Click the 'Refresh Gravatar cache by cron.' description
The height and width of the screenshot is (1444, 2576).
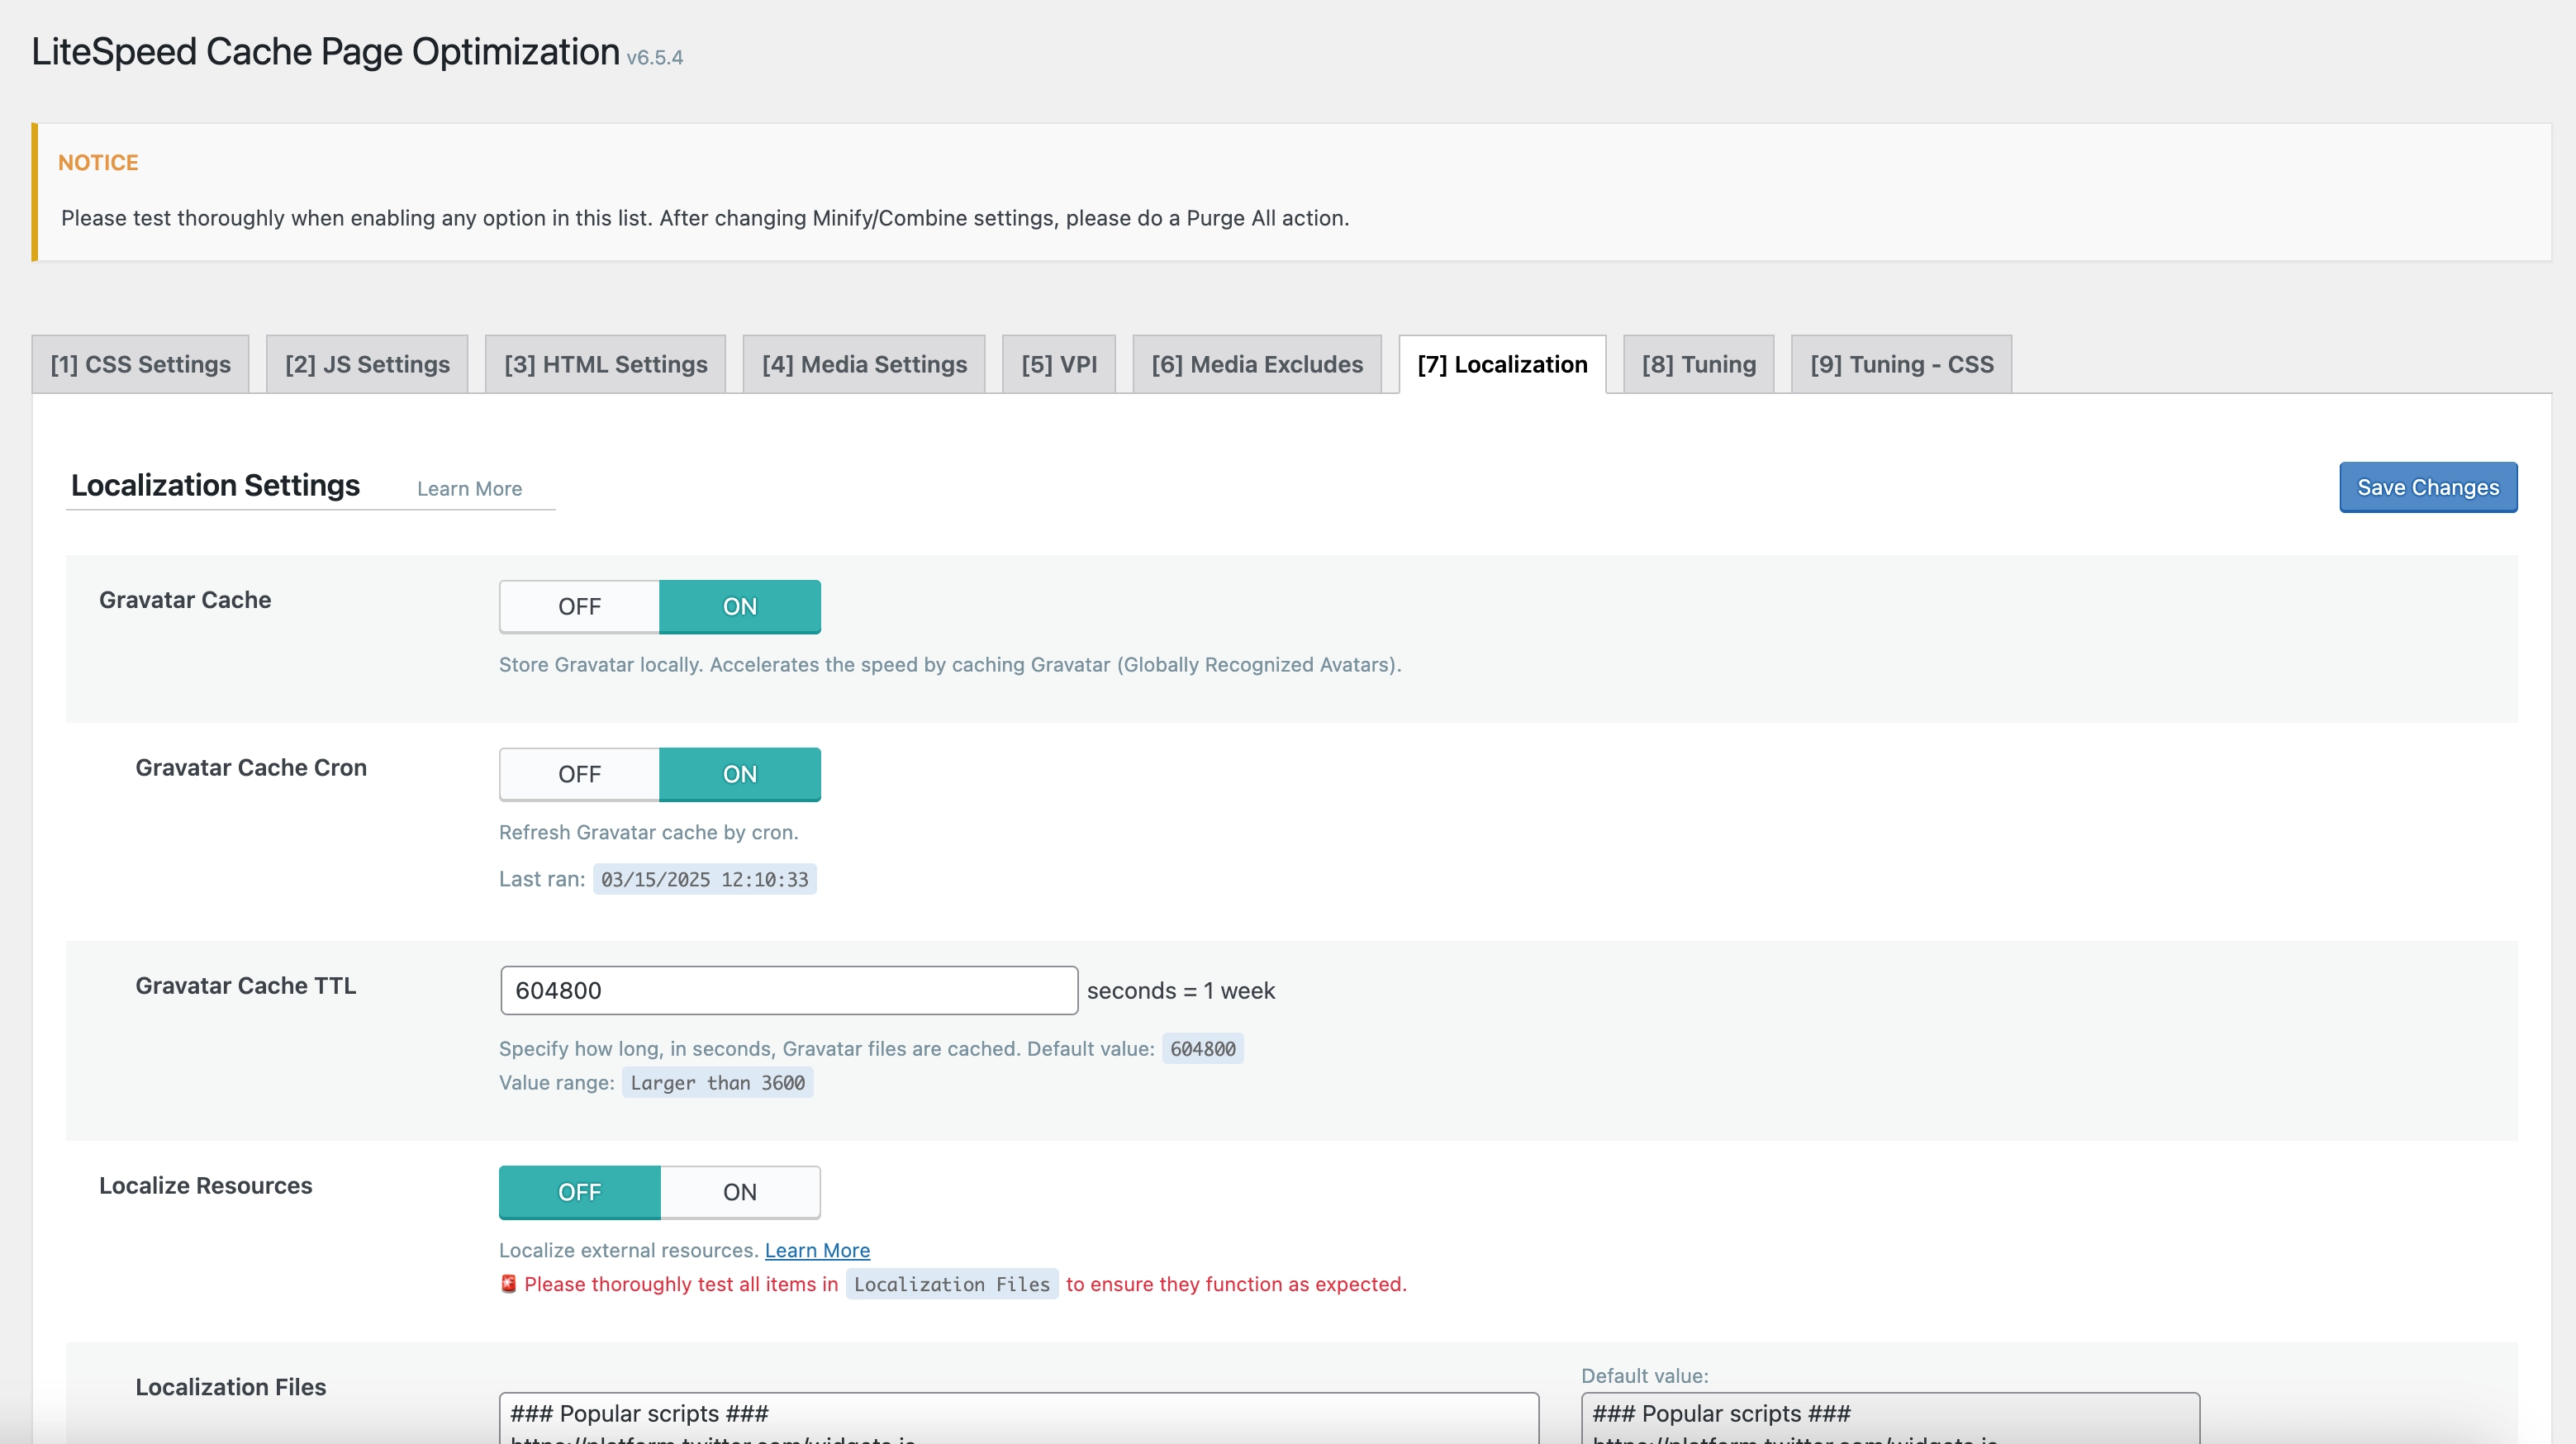[649, 833]
